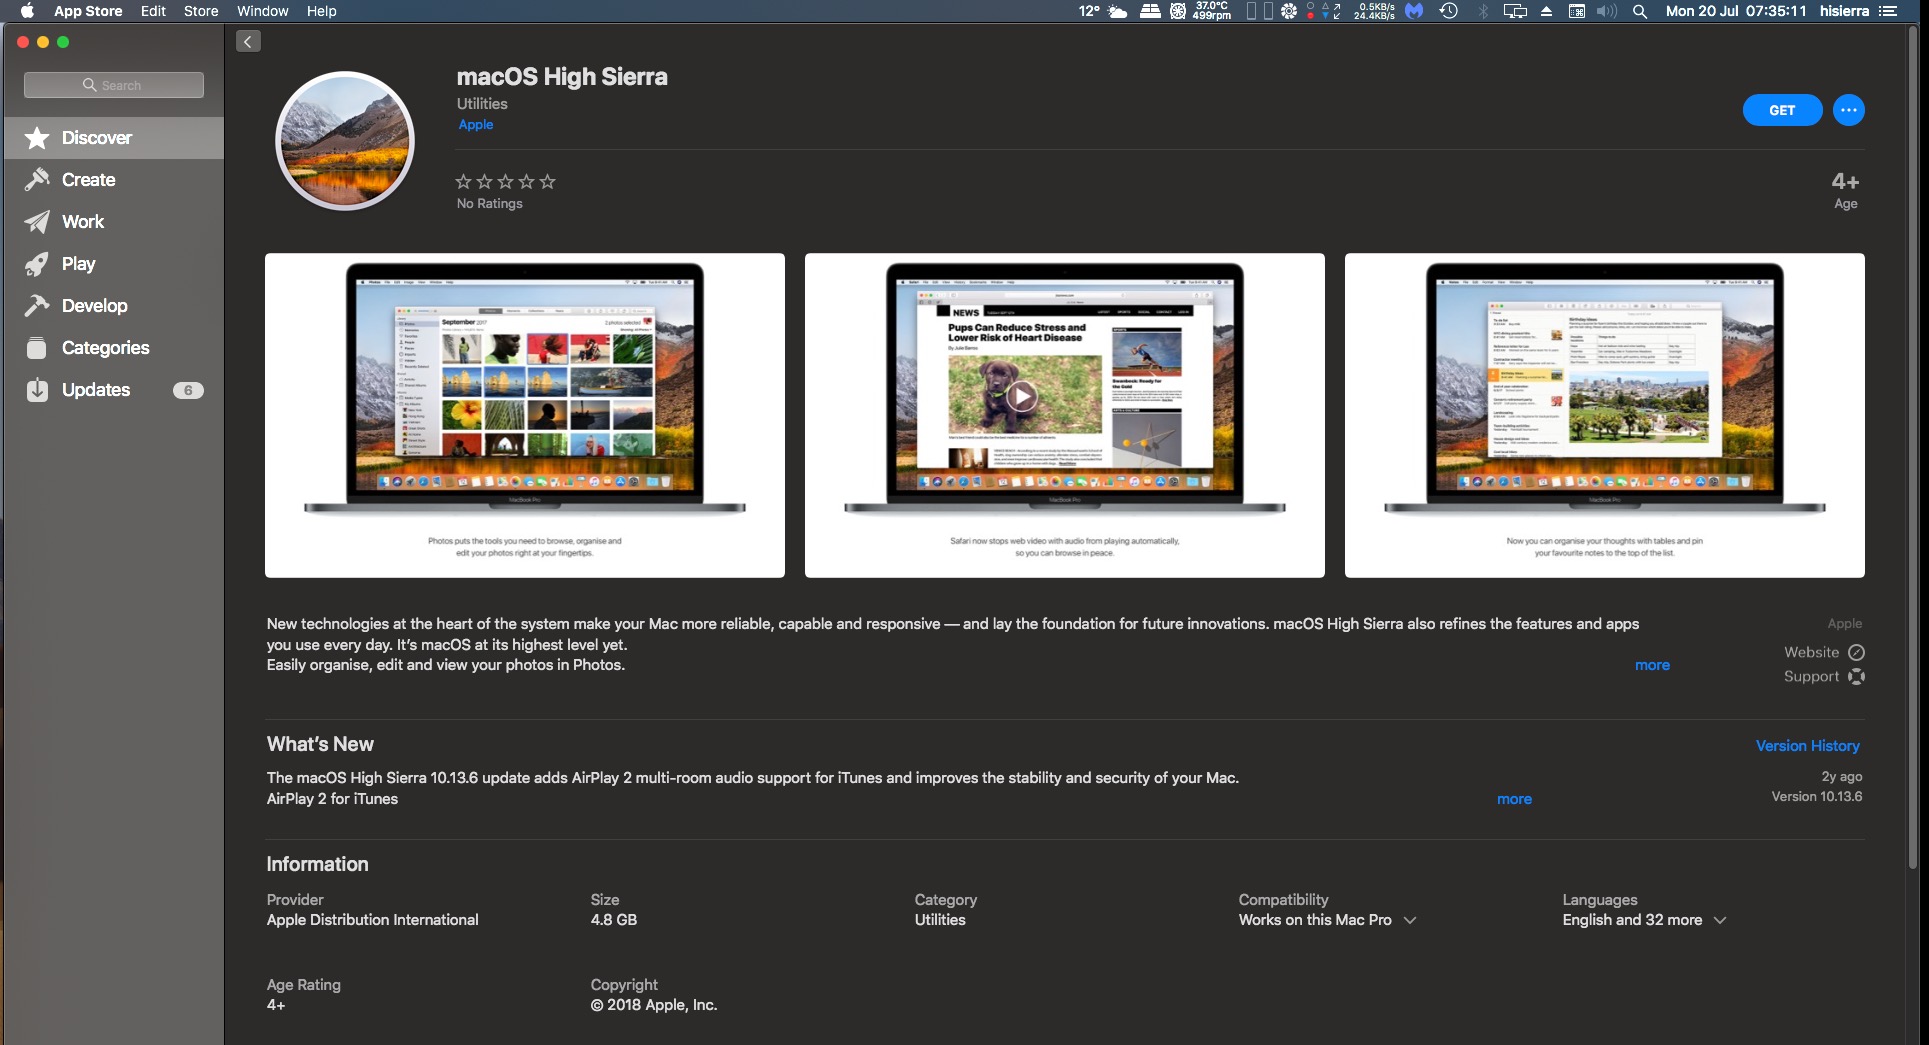Open Spotlight search magnifier in menu bar
This screenshot has height=1045, width=1929.
click(1639, 11)
